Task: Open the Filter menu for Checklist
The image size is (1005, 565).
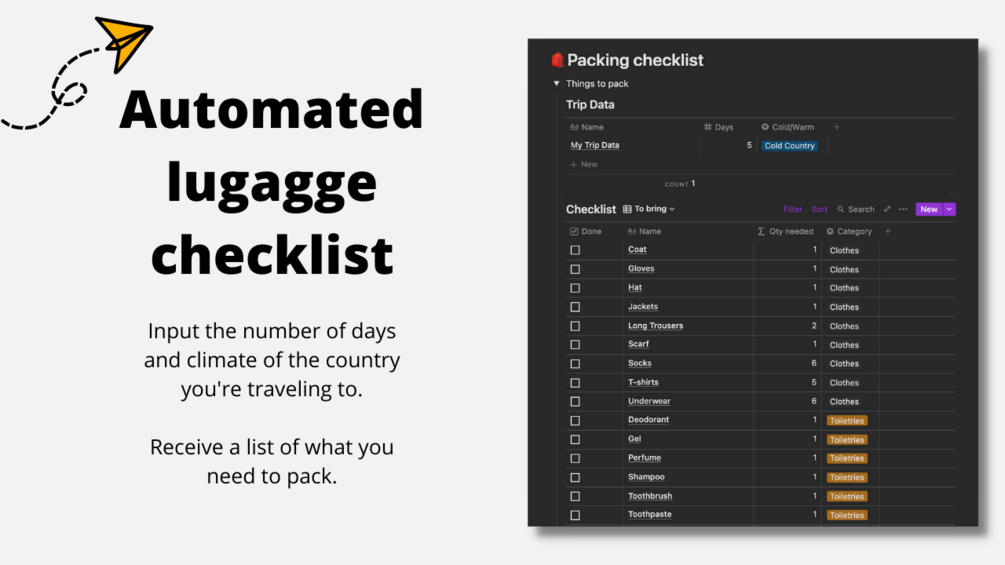Action: tap(793, 209)
